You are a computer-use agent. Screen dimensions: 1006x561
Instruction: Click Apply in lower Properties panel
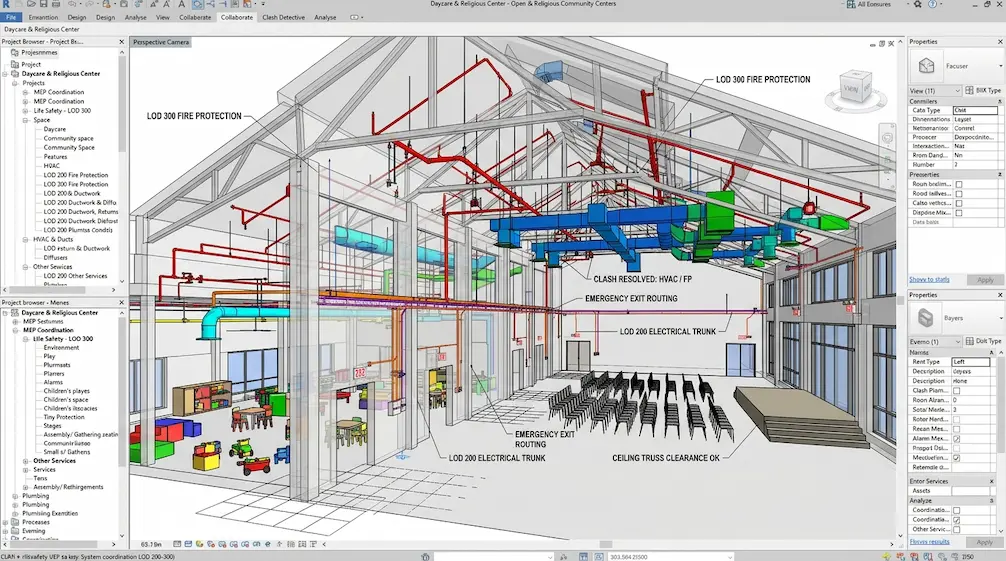(x=984, y=542)
